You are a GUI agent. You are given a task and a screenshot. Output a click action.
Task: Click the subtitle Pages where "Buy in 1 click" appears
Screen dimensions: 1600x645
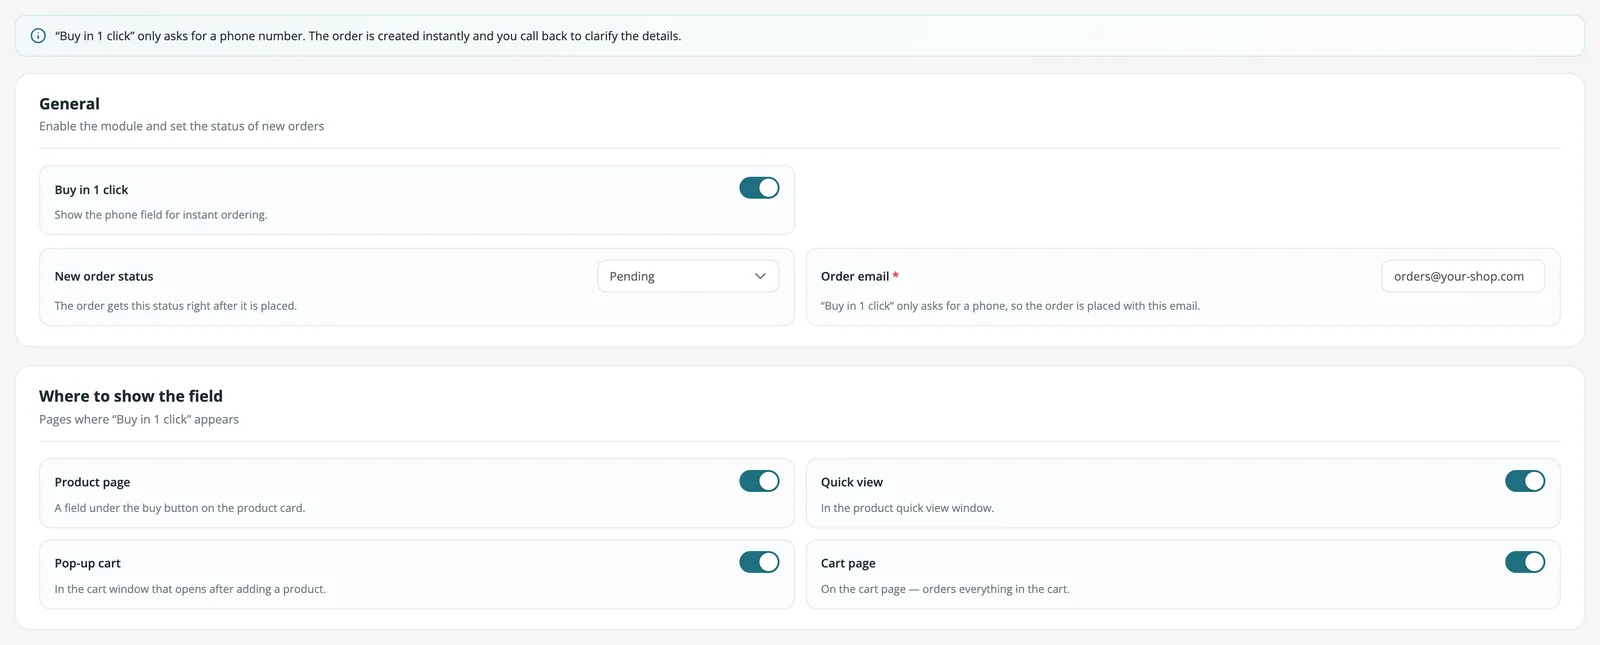coord(139,419)
